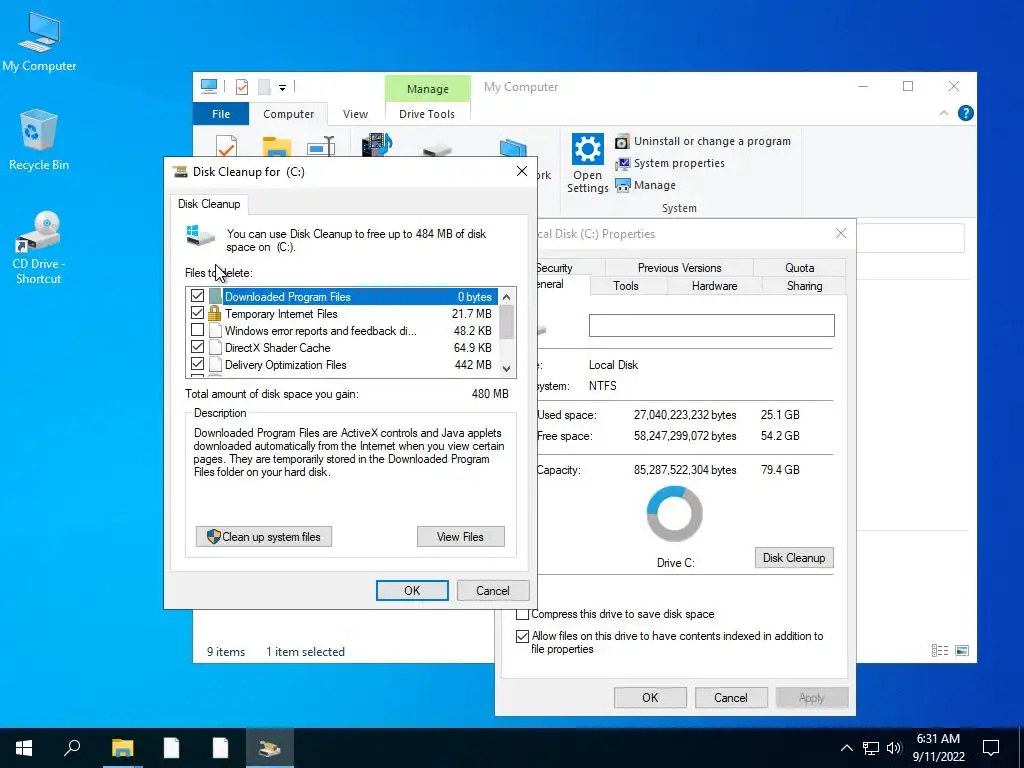Enable Compress this drive to save disk space
This screenshot has width=1024, height=768.
click(522, 615)
